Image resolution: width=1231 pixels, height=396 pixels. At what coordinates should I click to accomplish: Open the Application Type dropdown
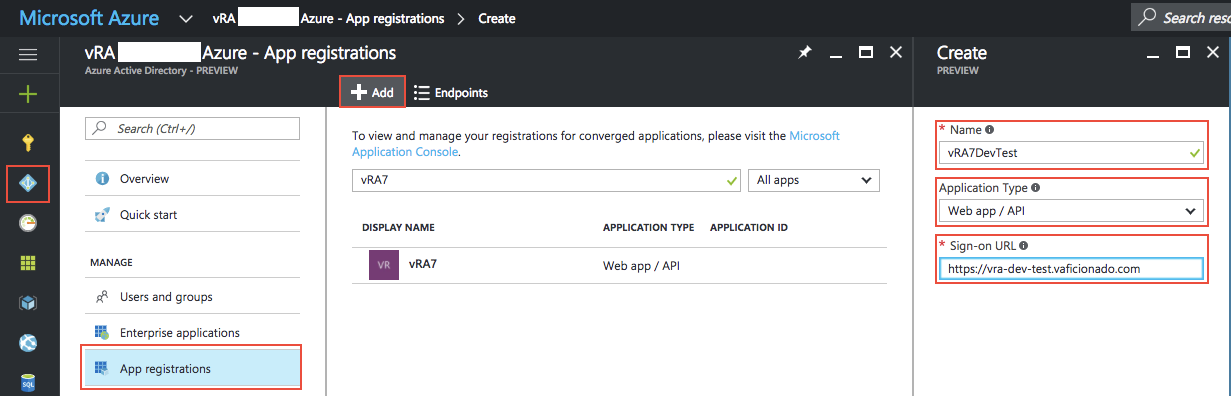[1070, 211]
